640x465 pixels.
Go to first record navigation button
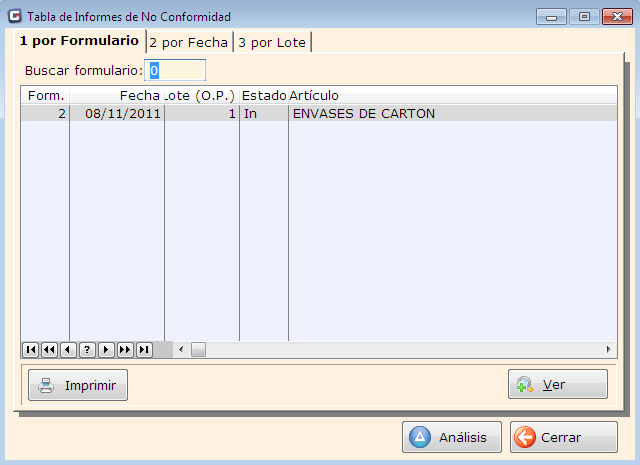(x=31, y=350)
